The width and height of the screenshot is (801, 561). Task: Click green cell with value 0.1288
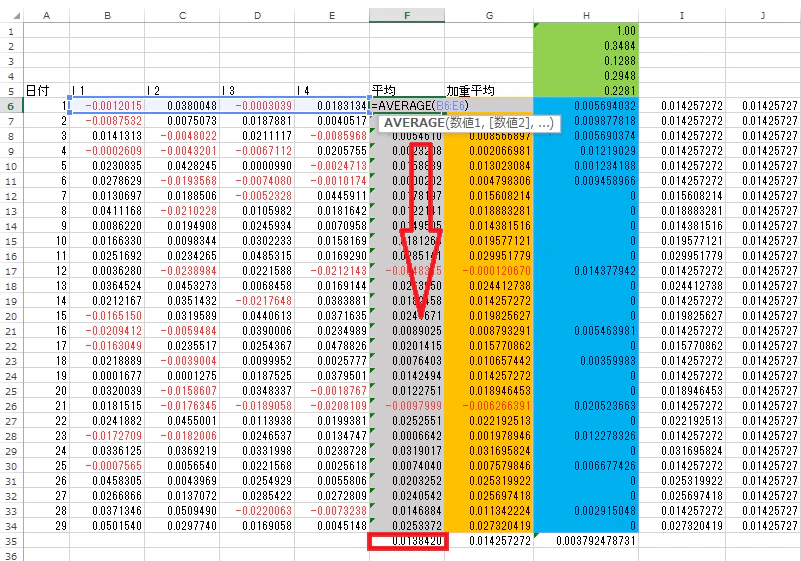pyautogui.click(x=586, y=61)
